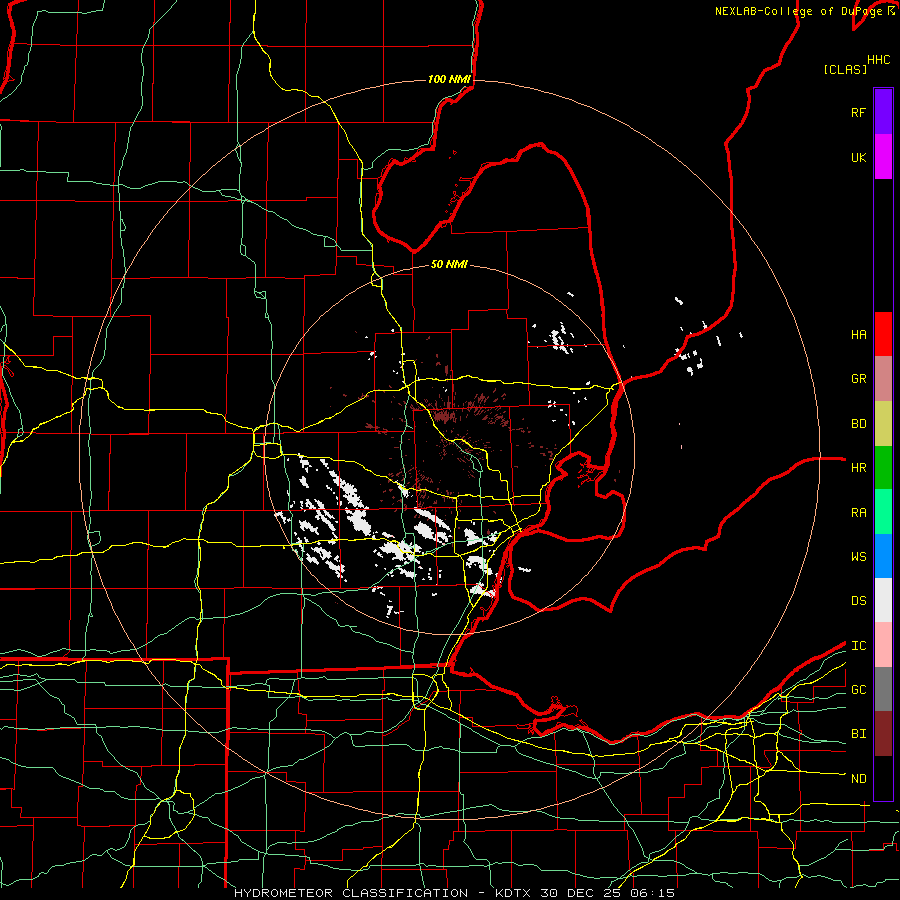The height and width of the screenshot is (900, 900).
Task: Click the WS legend label
Action: click(858, 556)
